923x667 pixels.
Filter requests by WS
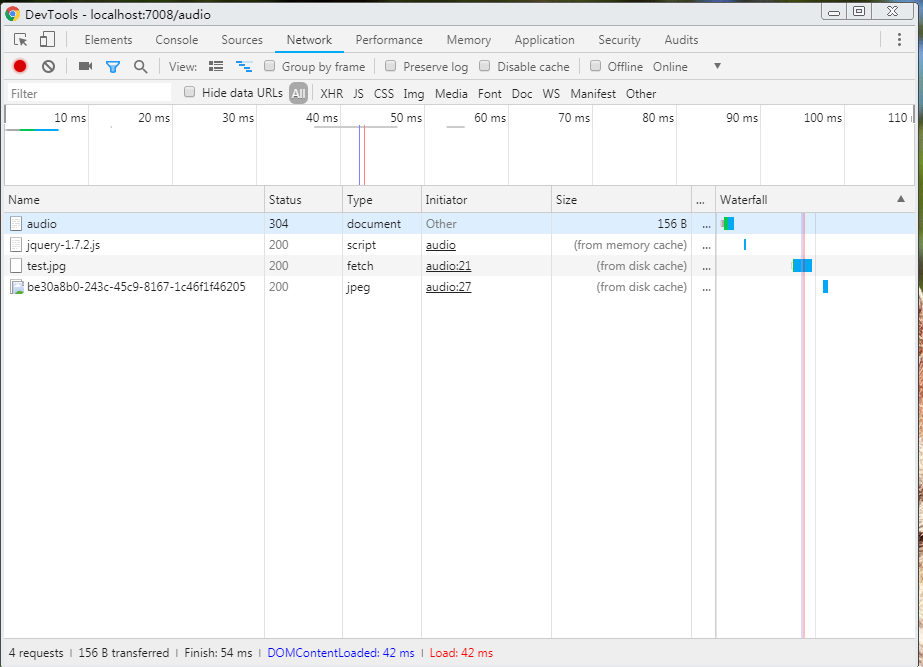coord(551,94)
